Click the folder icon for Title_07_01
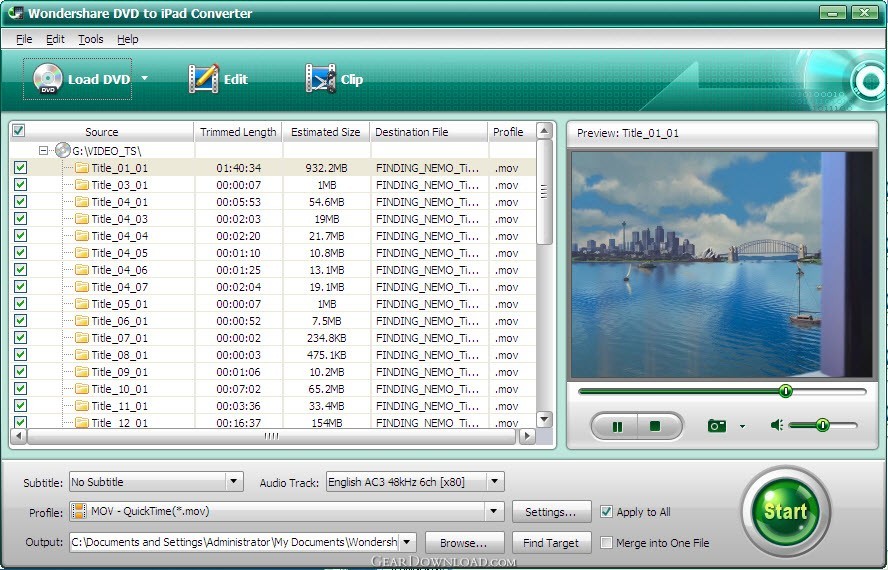The height and width of the screenshot is (570, 888). click(82, 338)
